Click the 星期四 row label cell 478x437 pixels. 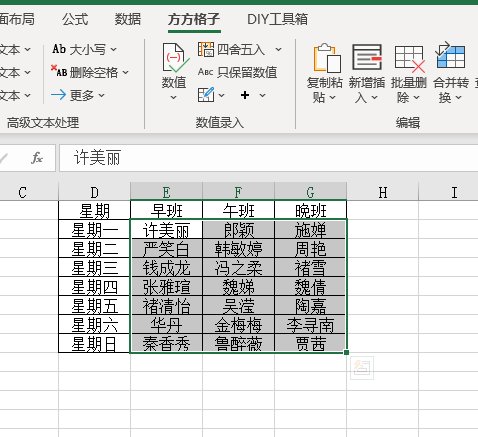coord(94,286)
